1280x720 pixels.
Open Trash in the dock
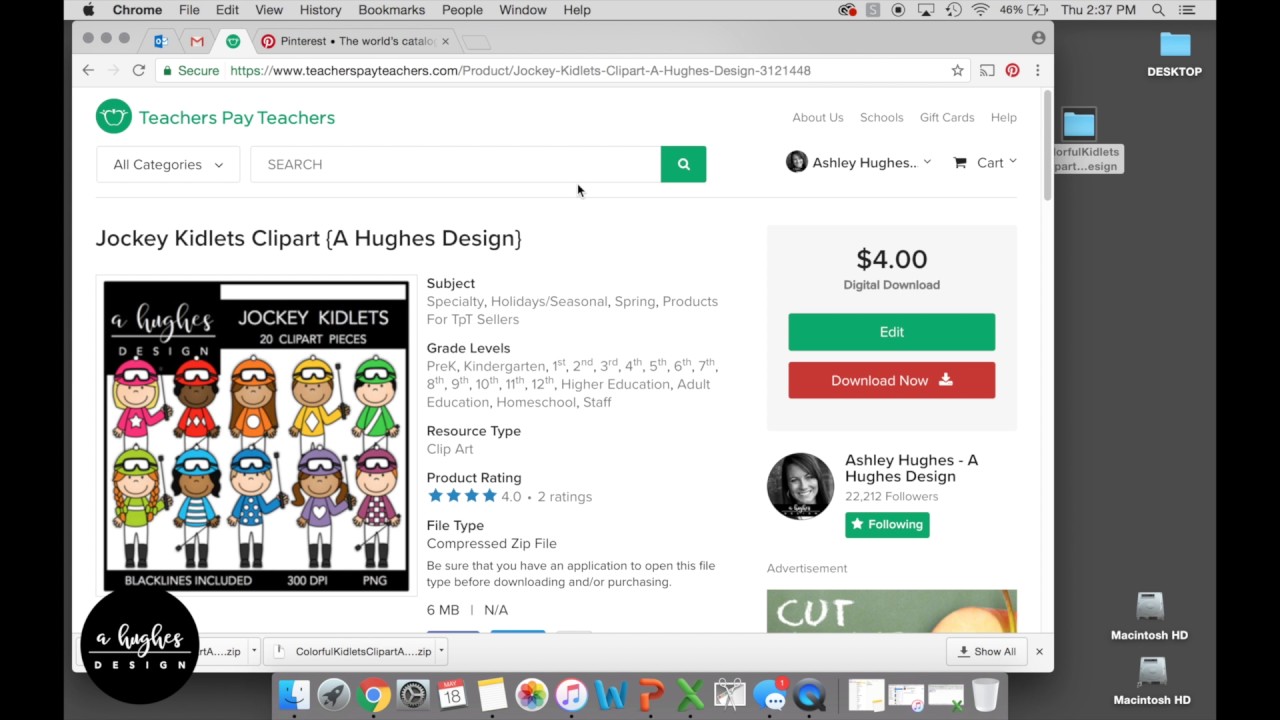(985, 693)
